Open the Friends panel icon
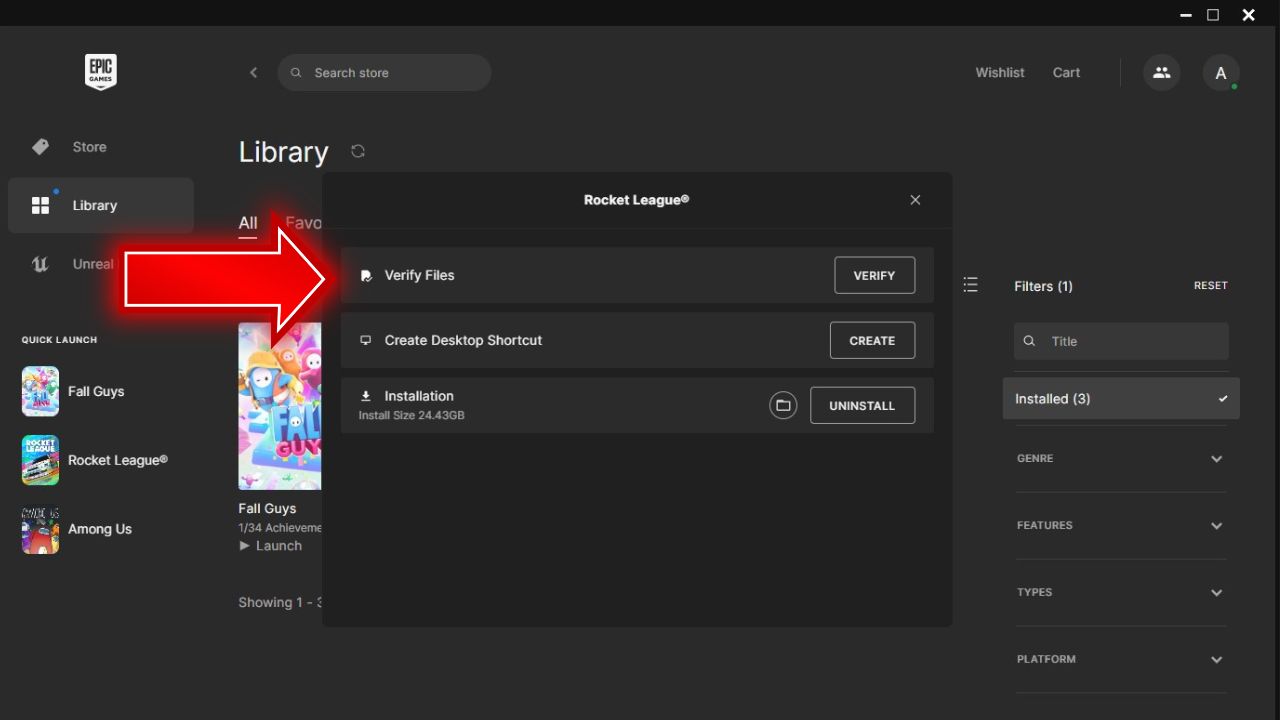1280x720 pixels. (1161, 72)
